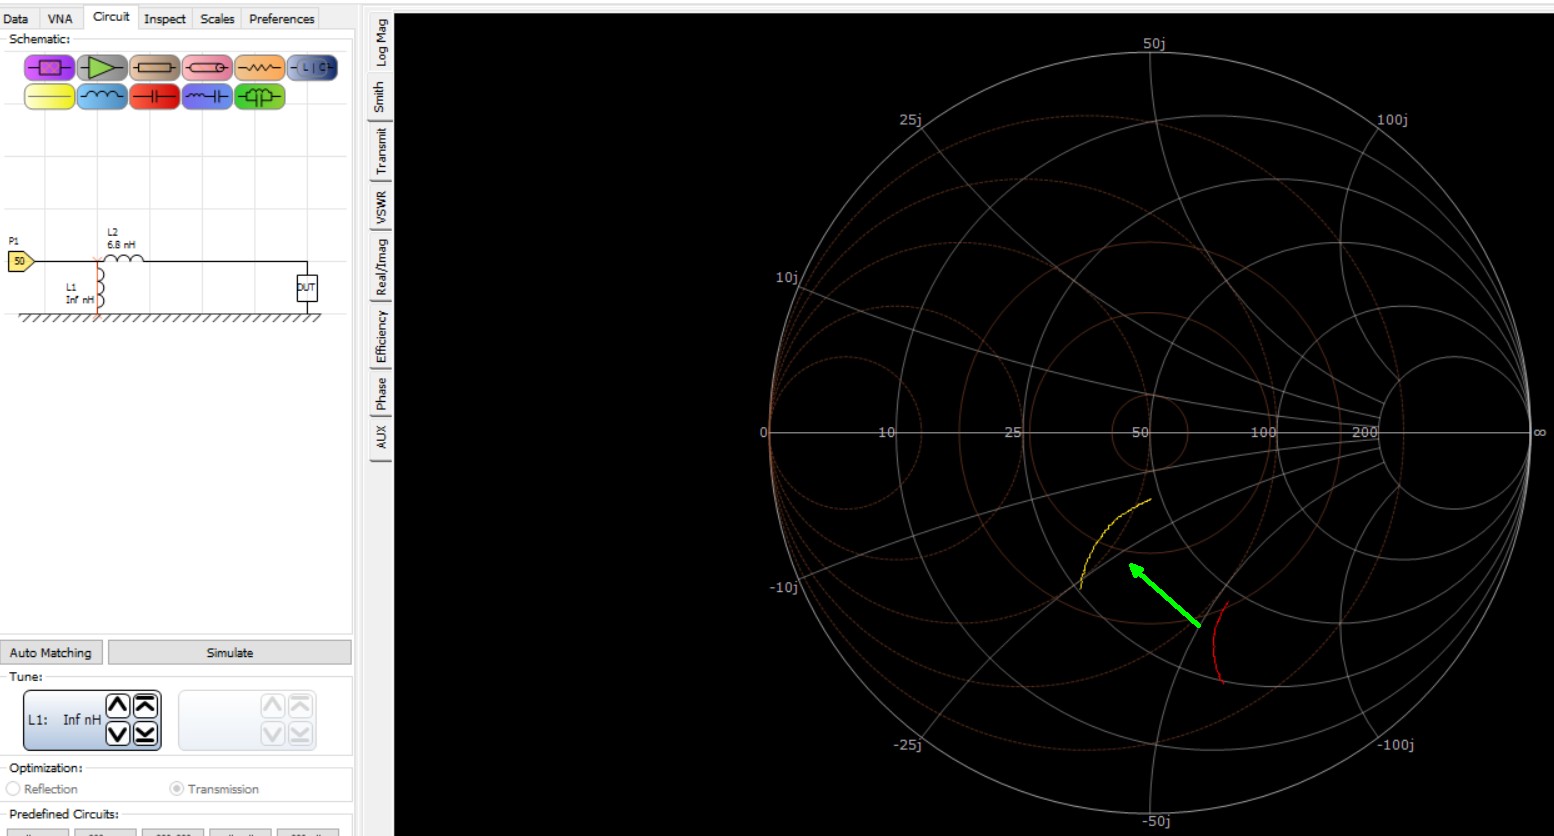Switch to Real/Imag vertical tab
This screenshot has width=1554, height=836.
[x=381, y=266]
